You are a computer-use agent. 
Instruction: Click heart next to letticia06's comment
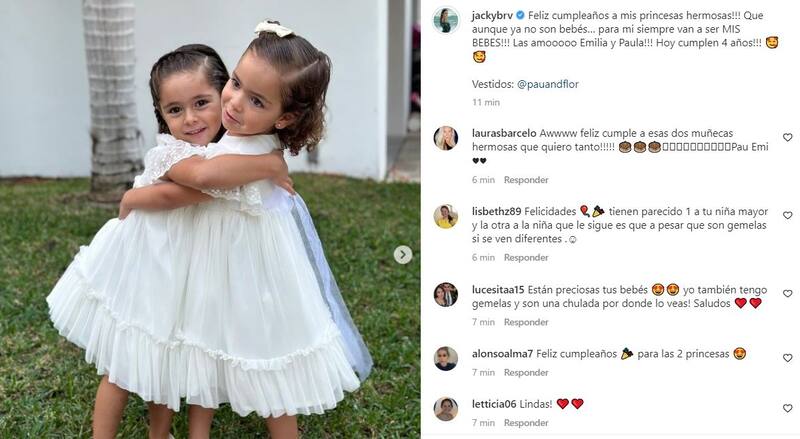point(787,408)
